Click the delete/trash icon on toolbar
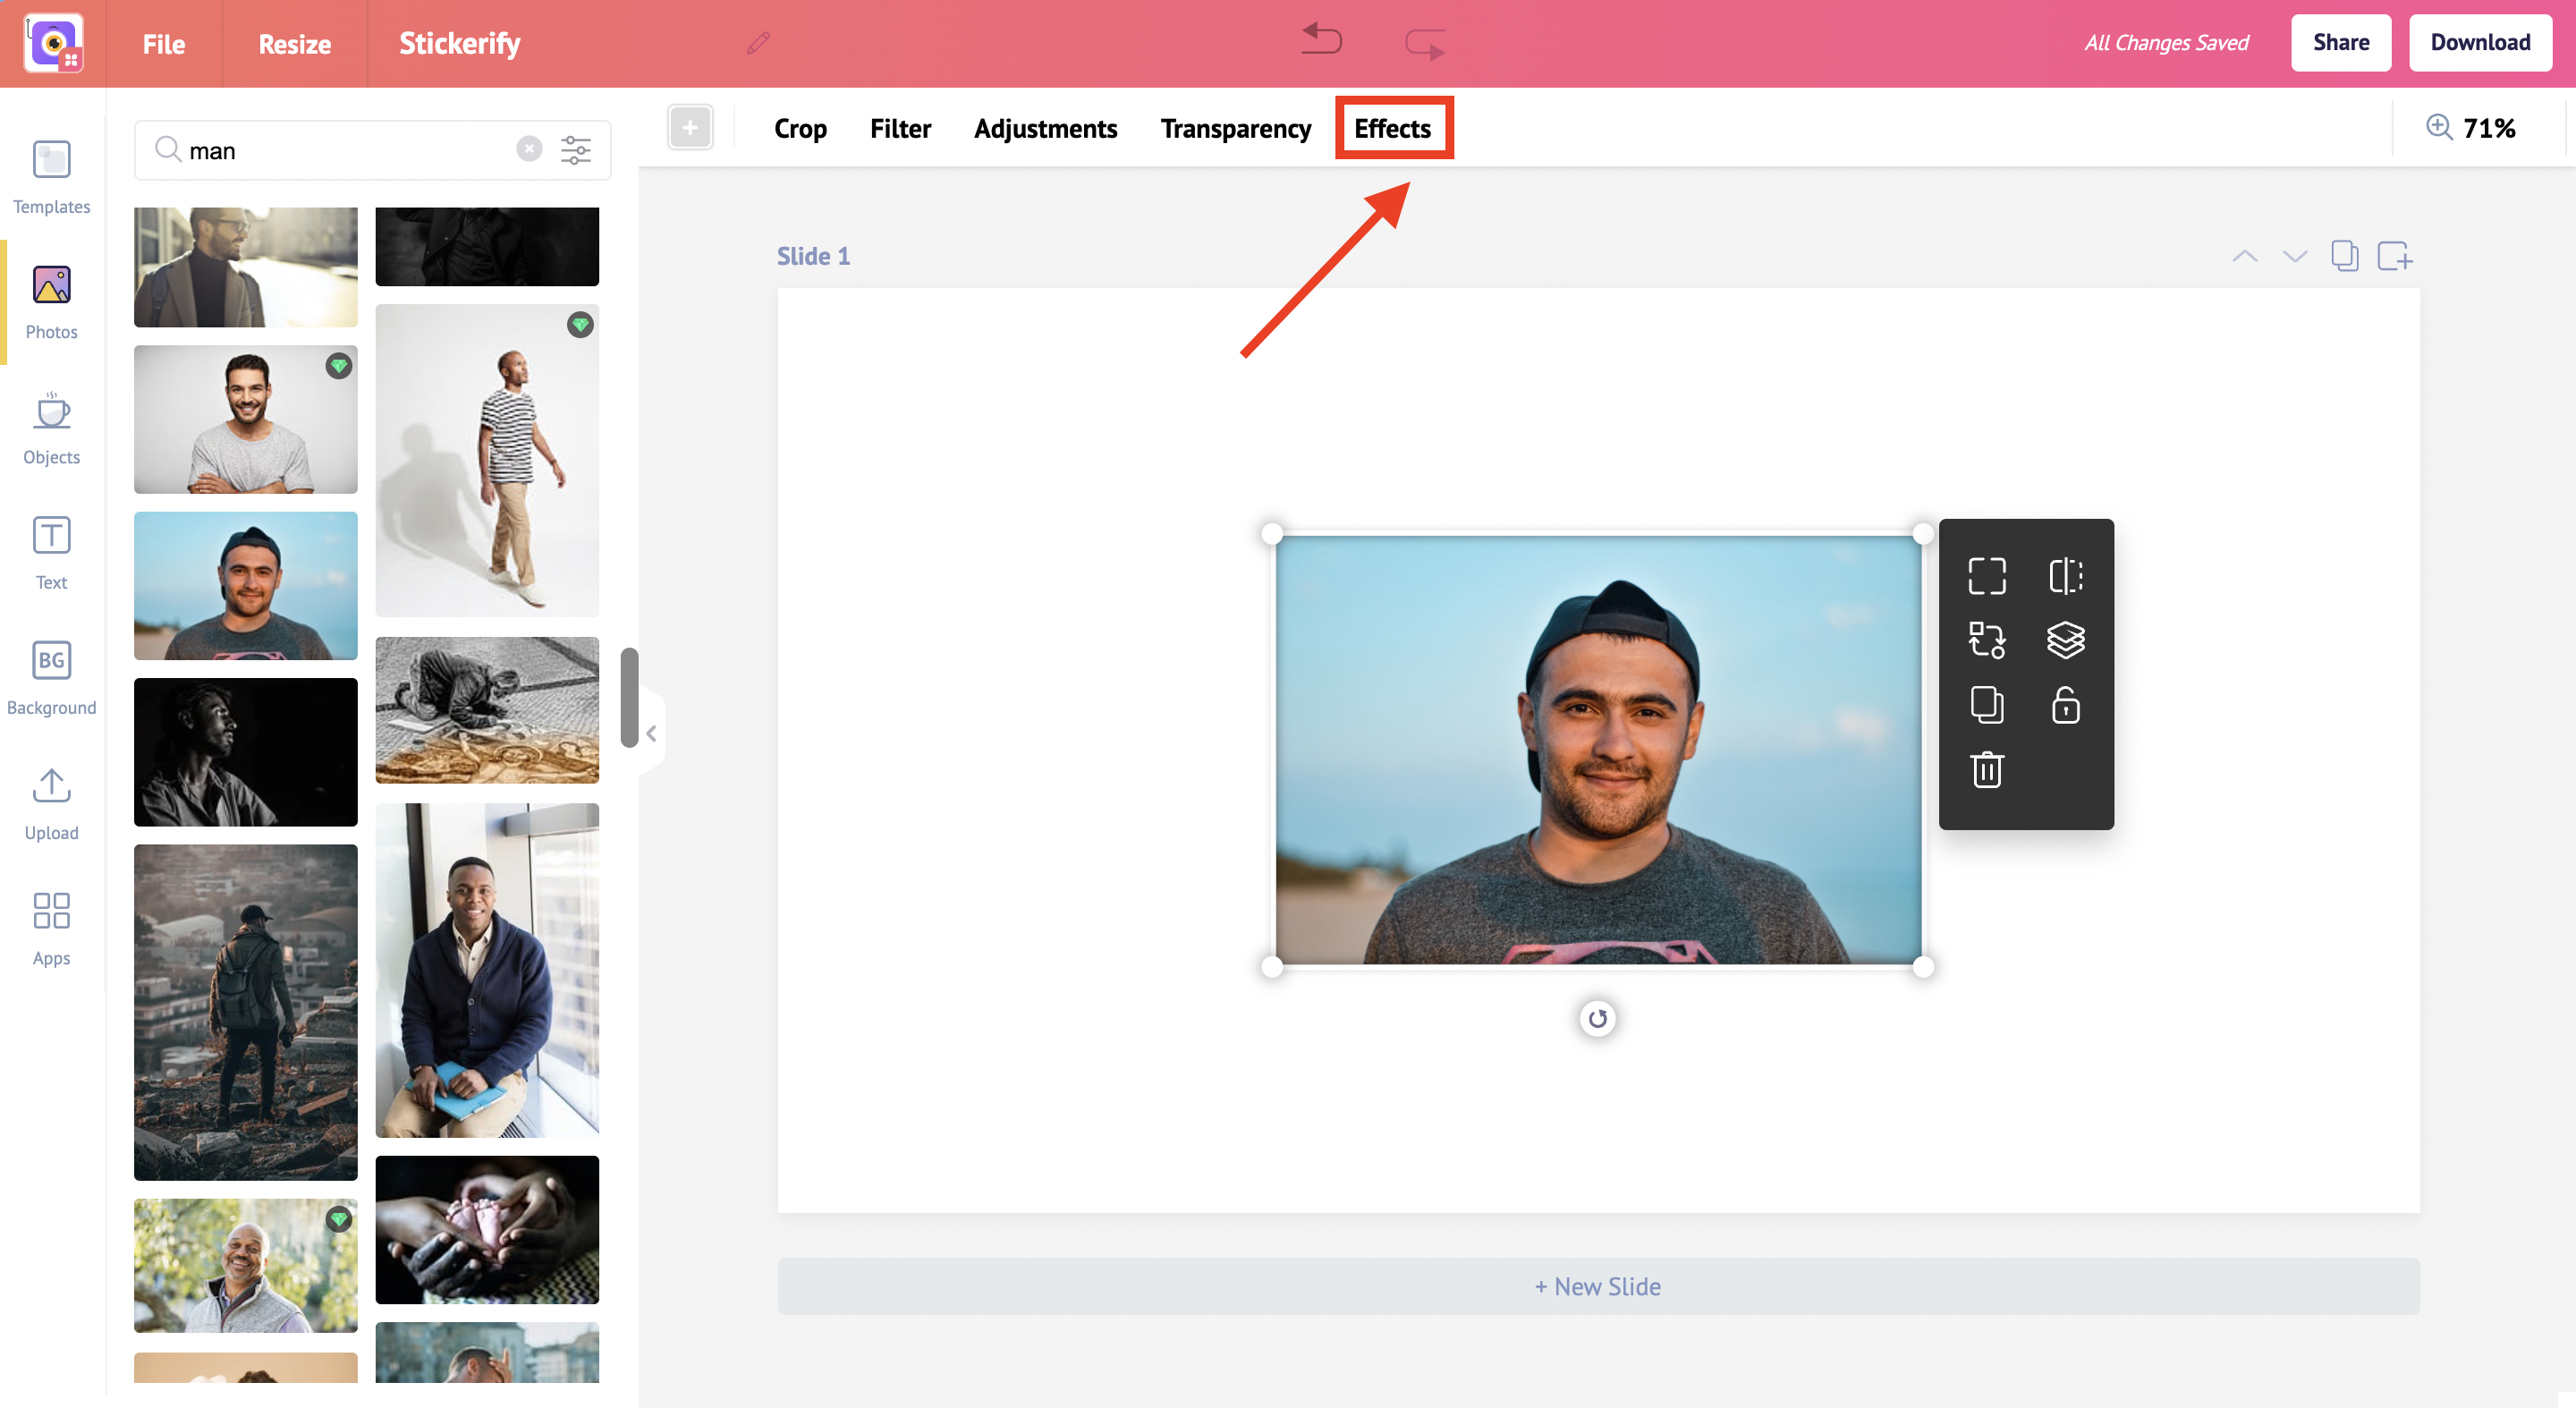Image resolution: width=2576 pixels, height=1408 pixels. [1985, 768]
